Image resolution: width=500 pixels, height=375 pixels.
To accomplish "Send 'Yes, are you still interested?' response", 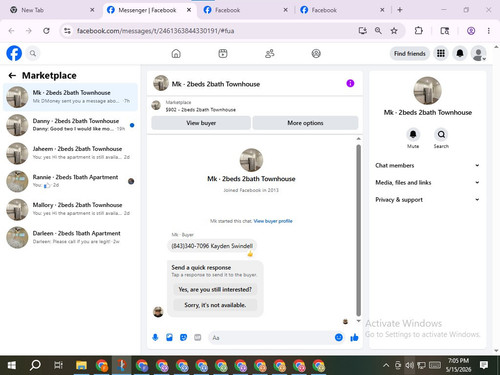I will tap(215, 289).
